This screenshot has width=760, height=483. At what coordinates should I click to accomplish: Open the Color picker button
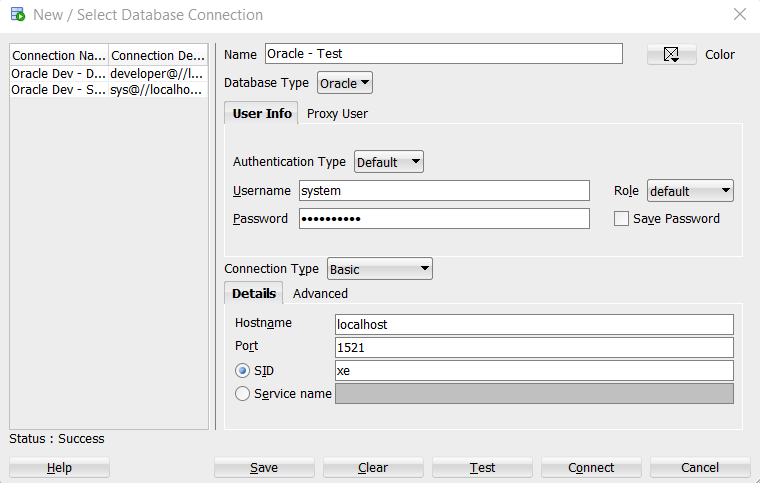[671, 54]
